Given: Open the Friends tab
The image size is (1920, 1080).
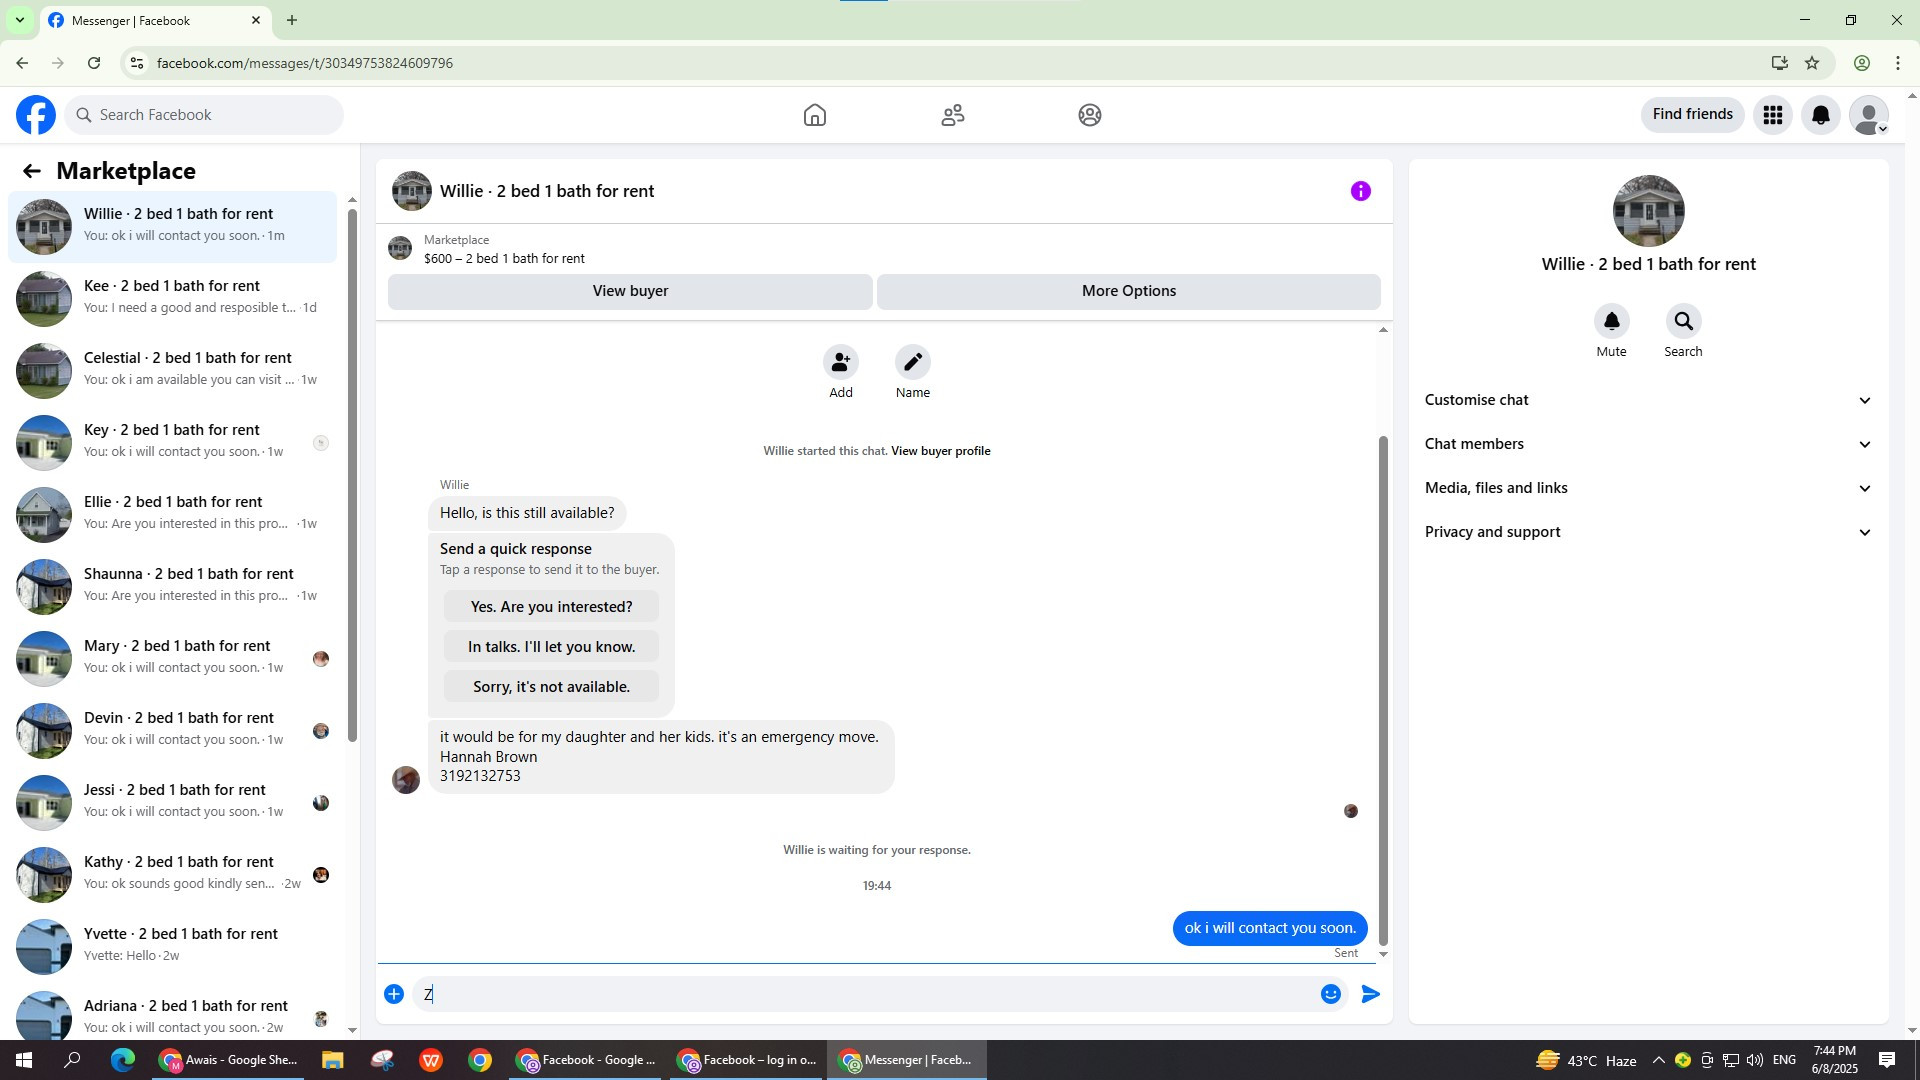Looking at the screenshot, I should 952,115.
